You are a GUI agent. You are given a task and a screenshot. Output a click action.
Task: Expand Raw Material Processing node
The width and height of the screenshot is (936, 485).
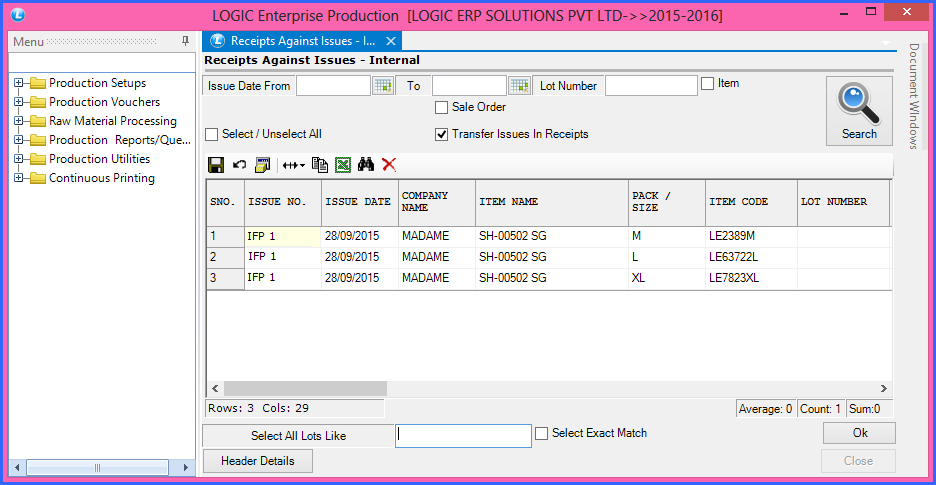tap(19, 121)
